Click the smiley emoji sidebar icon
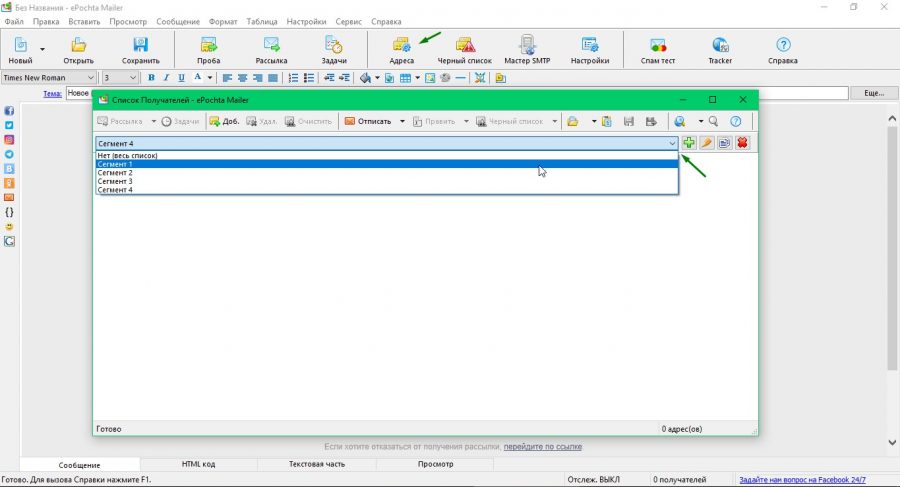 (9, 226)
